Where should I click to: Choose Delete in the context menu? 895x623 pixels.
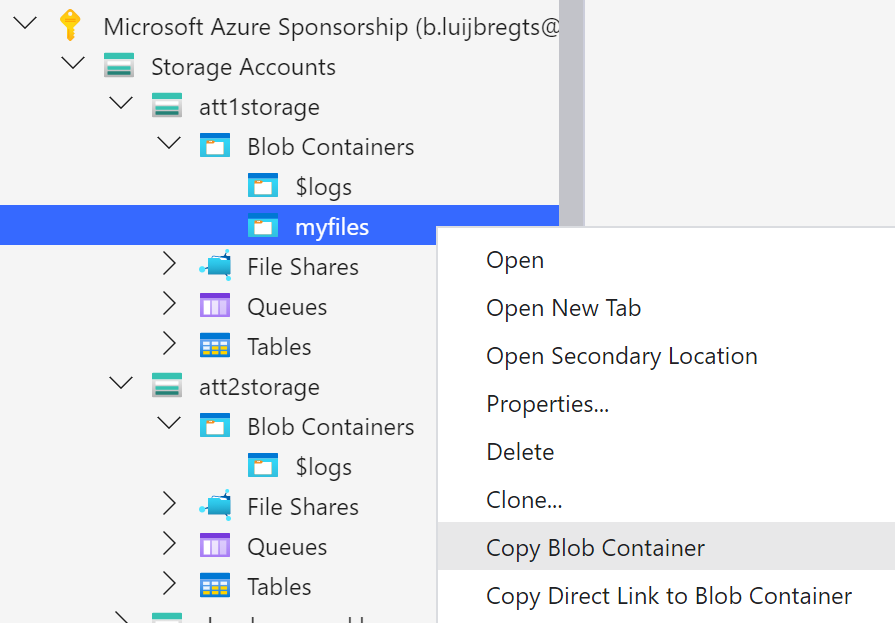520,452
